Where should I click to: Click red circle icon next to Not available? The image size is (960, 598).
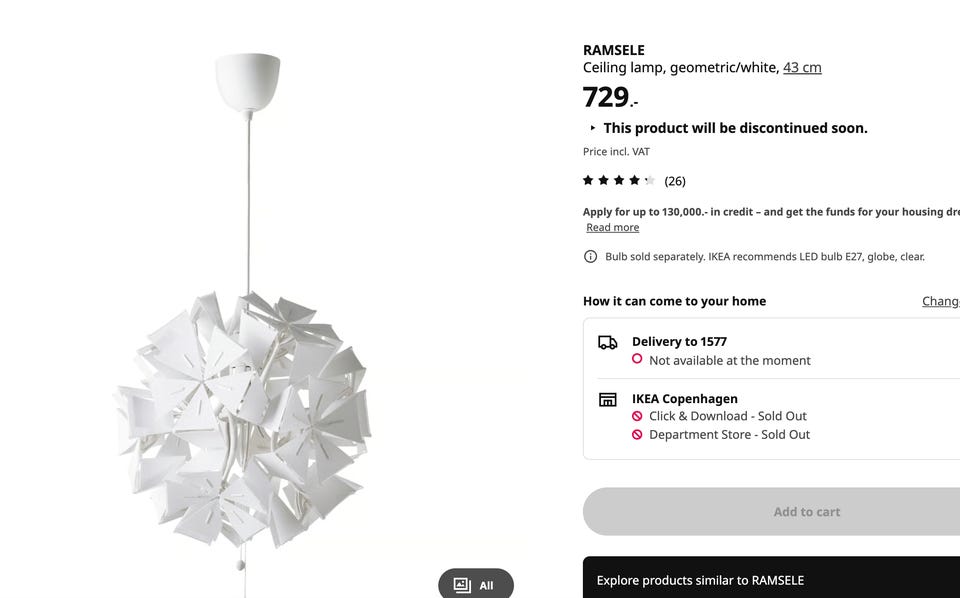click(x=637, y=359)
